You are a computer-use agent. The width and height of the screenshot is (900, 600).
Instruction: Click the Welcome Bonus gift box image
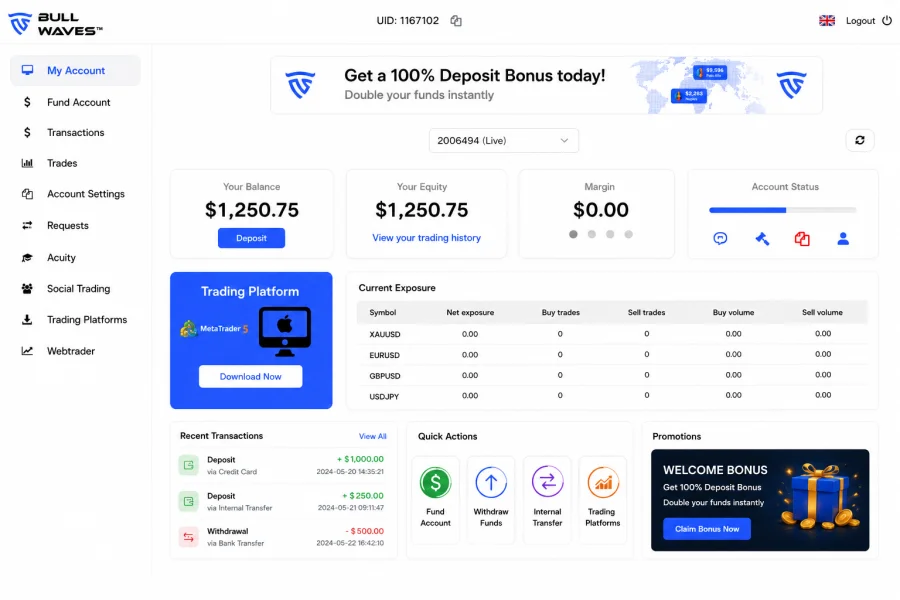[819, 496]
